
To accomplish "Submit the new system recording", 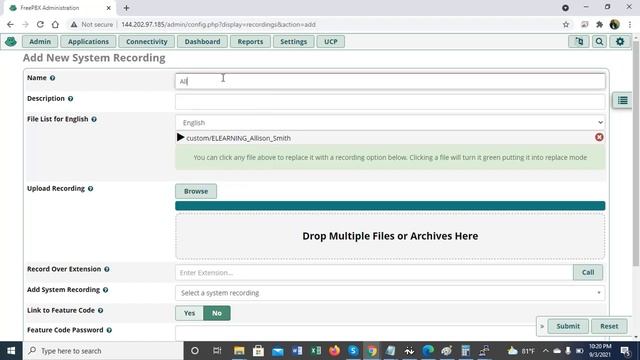I will coord(568,326).
